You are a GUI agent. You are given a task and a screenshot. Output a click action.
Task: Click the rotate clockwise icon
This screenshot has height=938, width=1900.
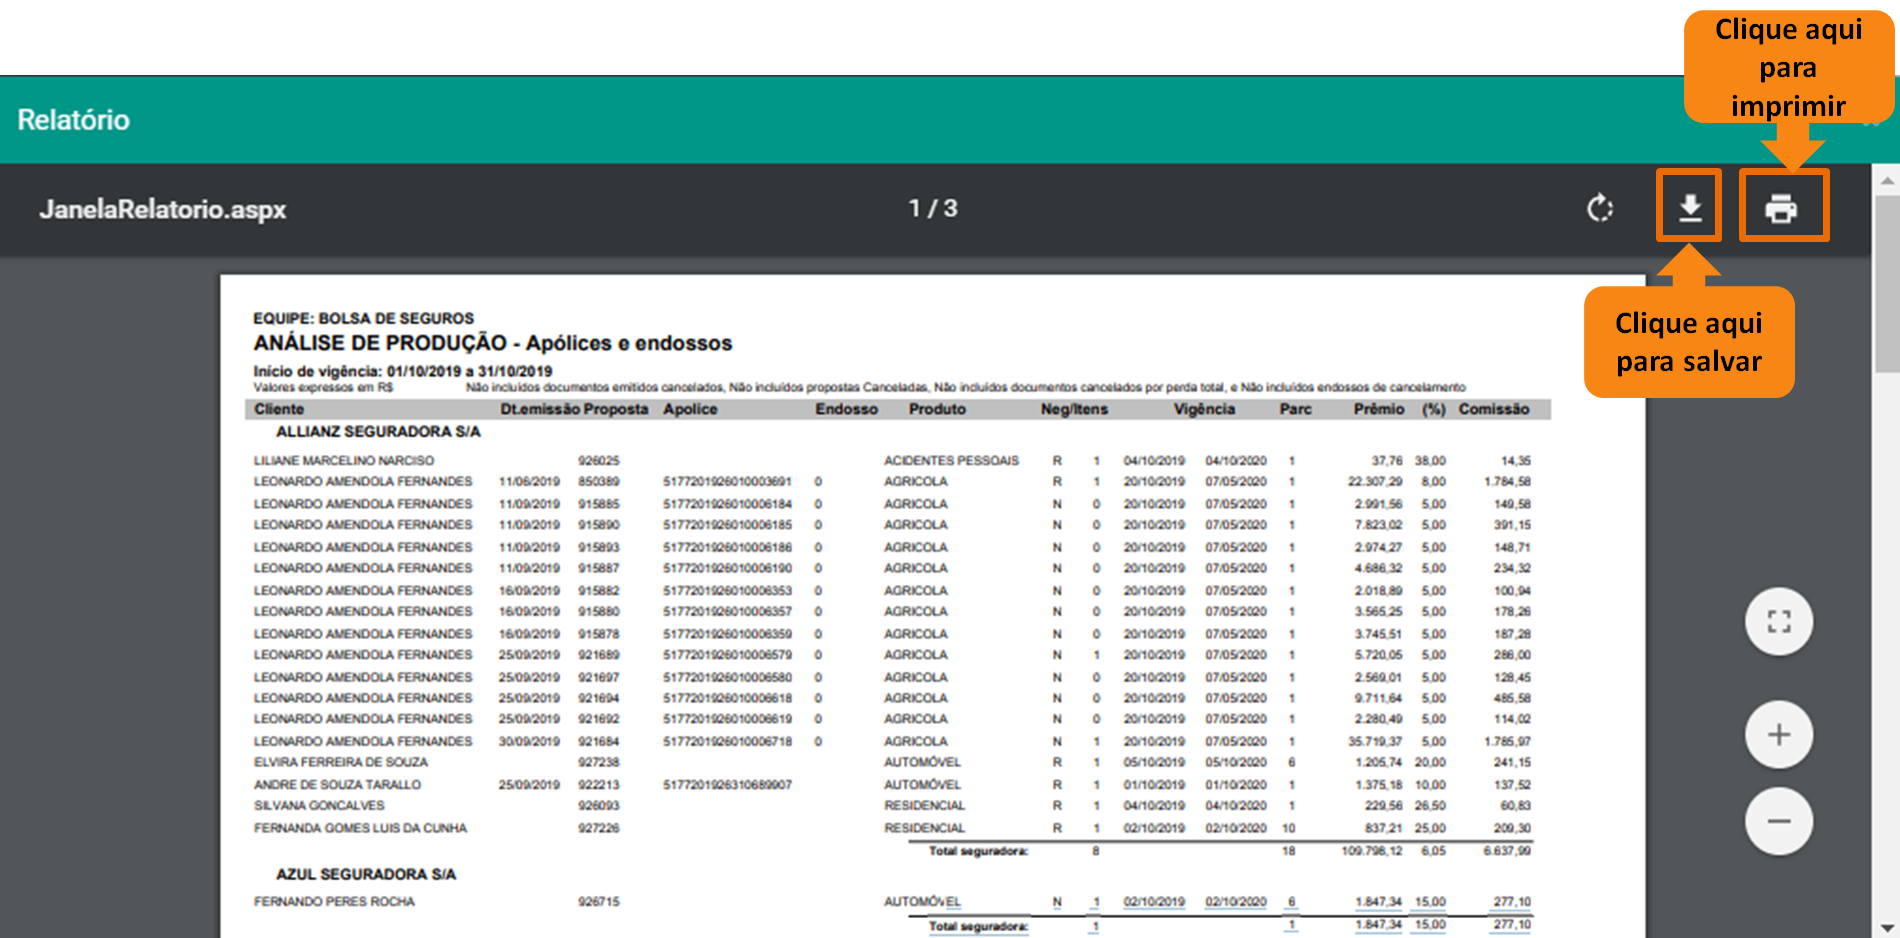[1600, 208]
